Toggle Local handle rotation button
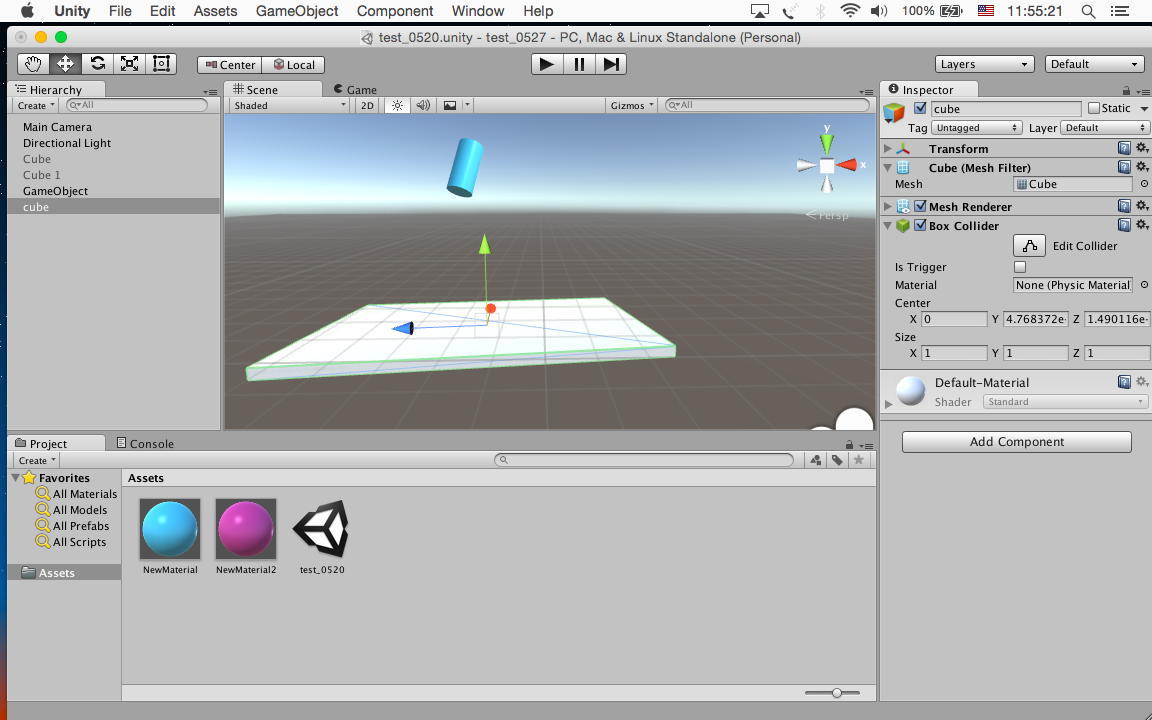 click(x=294, y=65)
